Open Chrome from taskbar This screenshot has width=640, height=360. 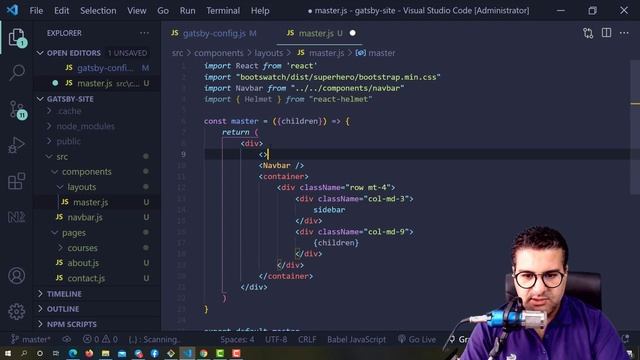point(203,353)
